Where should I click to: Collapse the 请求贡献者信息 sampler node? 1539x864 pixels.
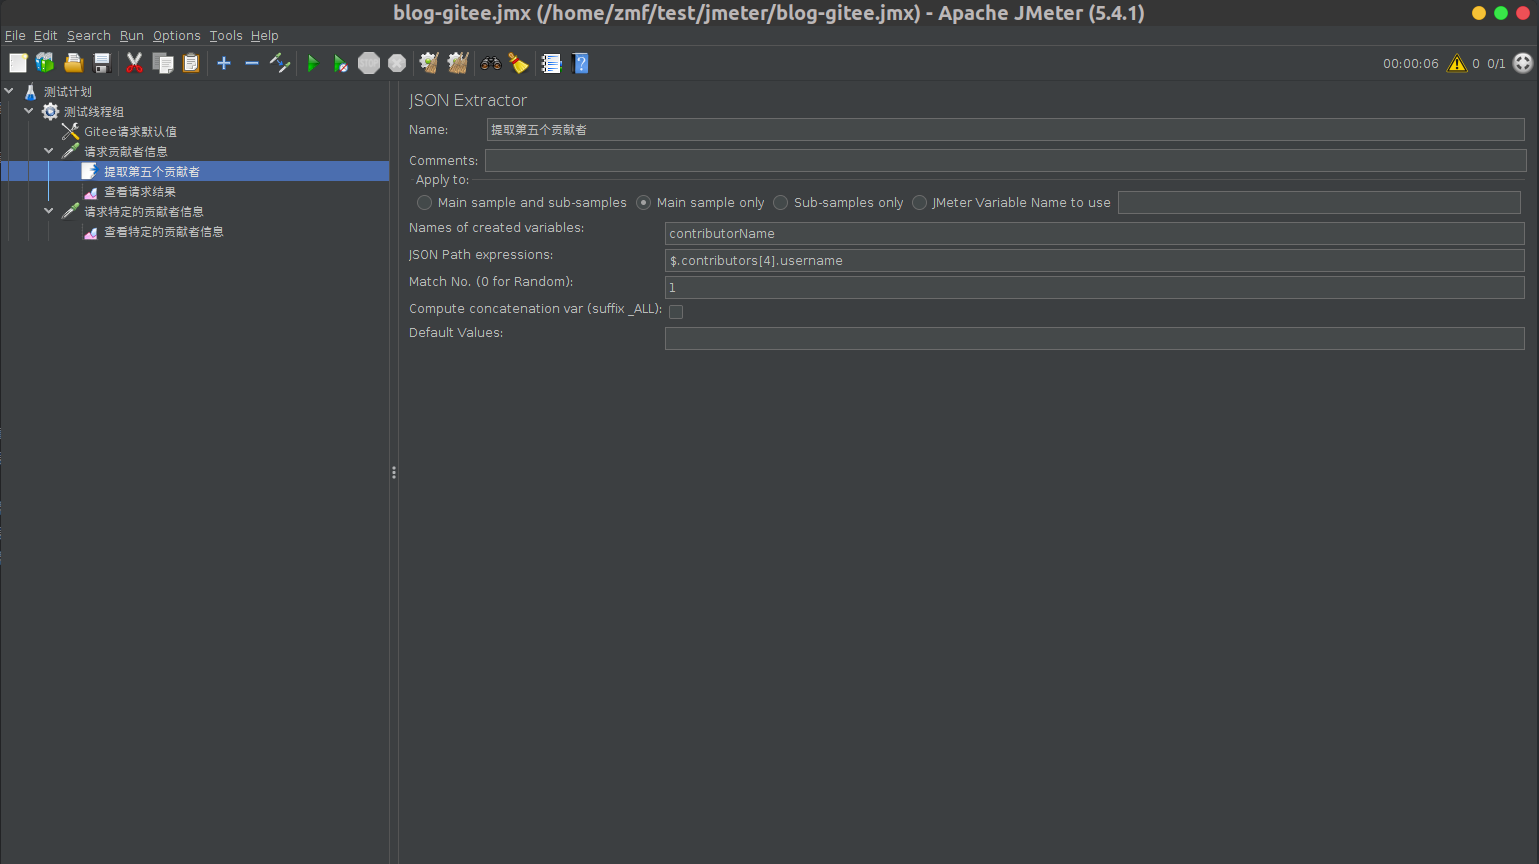coord(49,151)
